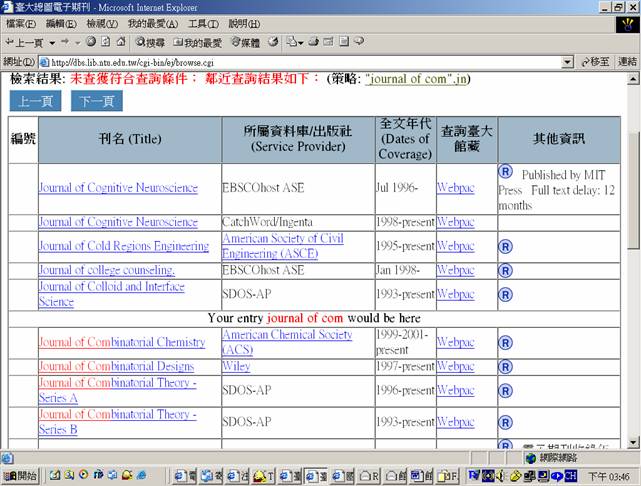Open the 媒體 media pane
641x486 pixels.
click(x=246, y=43)
